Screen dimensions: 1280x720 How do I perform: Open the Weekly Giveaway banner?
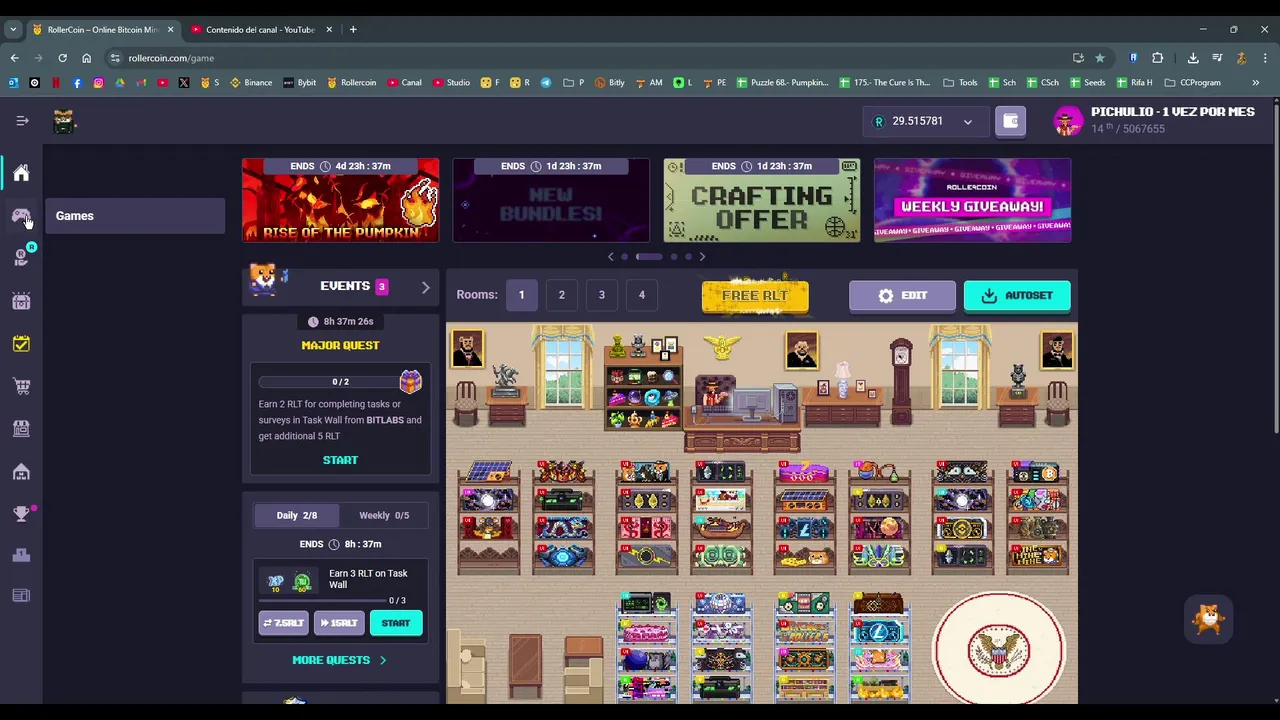pos(972,200)
